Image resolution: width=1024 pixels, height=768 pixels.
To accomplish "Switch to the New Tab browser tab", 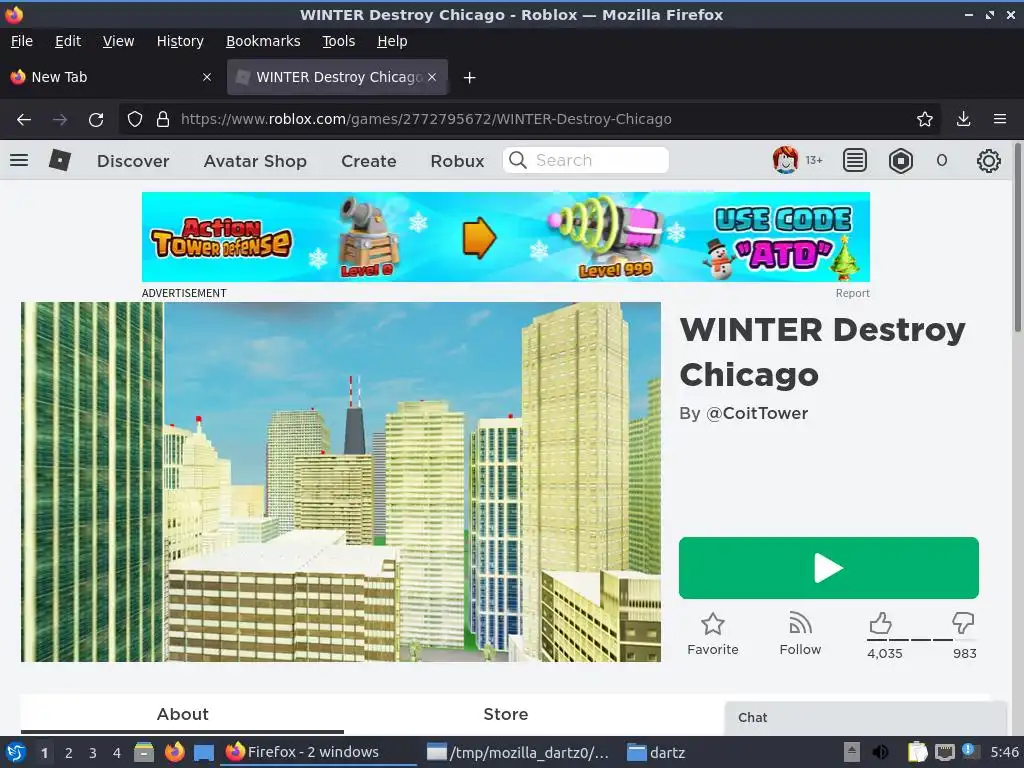I will pos(112,77).
